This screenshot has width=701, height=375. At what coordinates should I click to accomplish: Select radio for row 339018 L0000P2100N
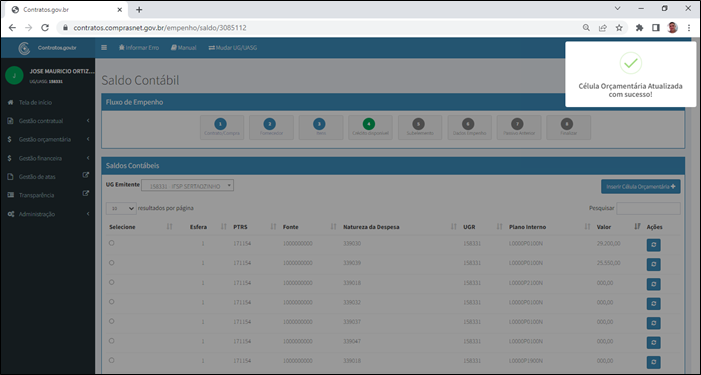click(x=111, y=282)
